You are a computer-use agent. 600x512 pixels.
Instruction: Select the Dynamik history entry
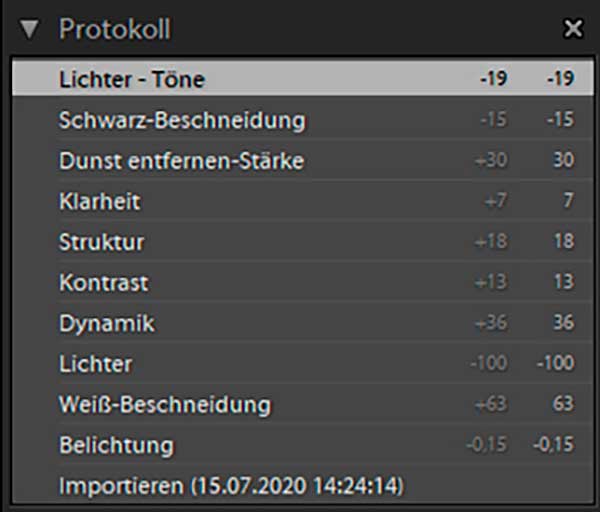(106, 324)
